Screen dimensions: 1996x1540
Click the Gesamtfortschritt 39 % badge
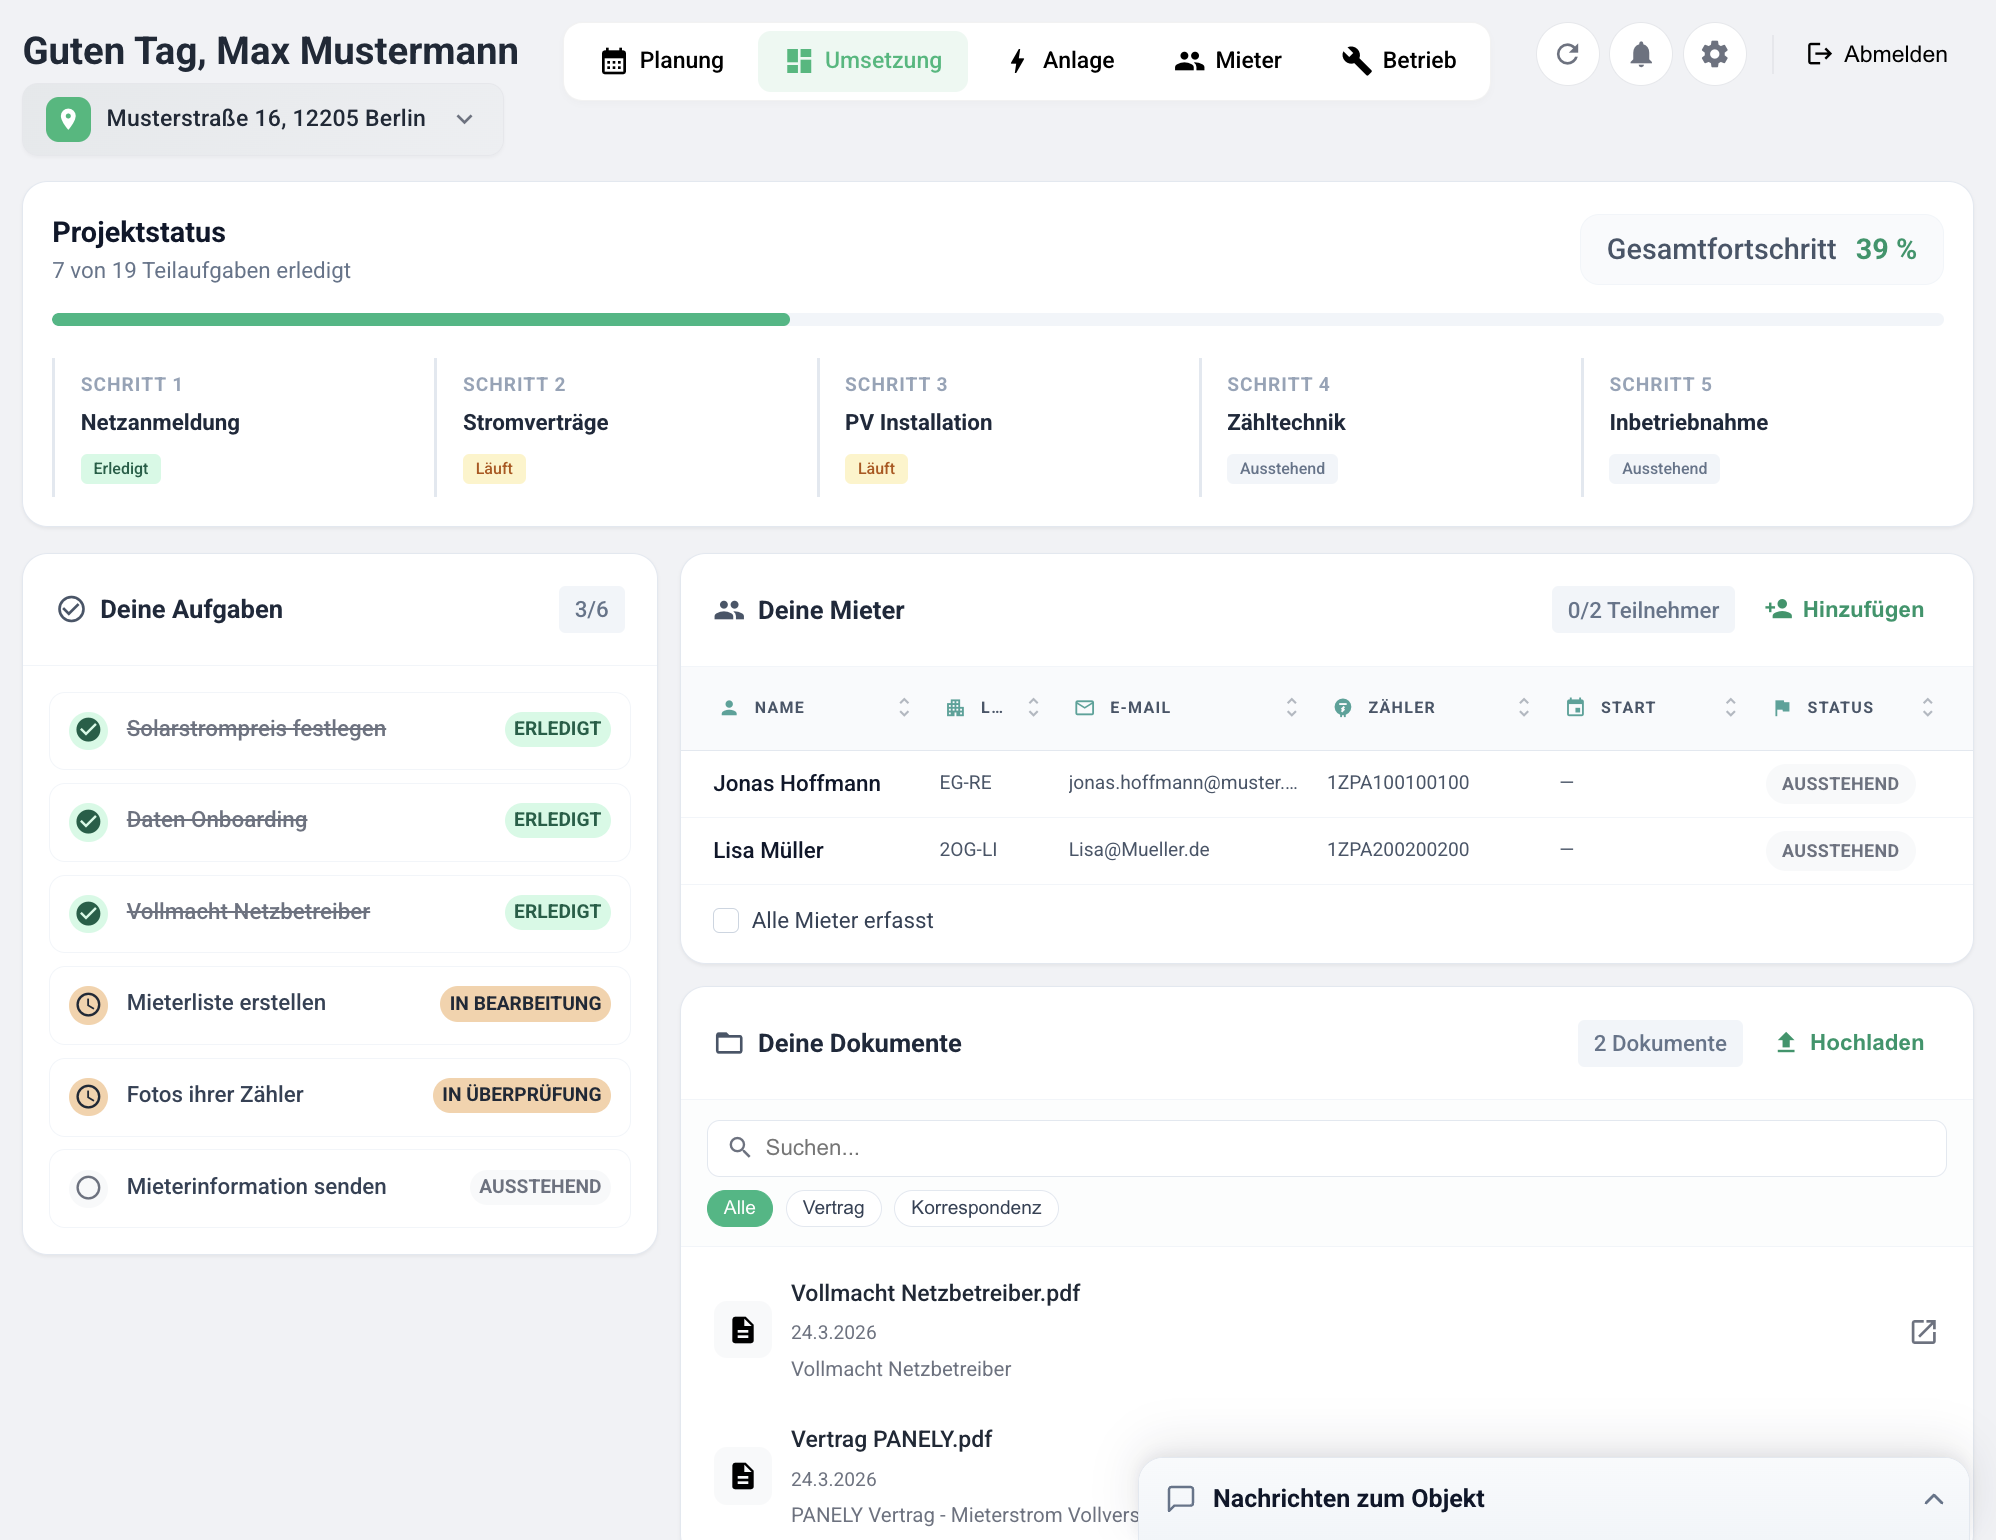coord(1761,249)
